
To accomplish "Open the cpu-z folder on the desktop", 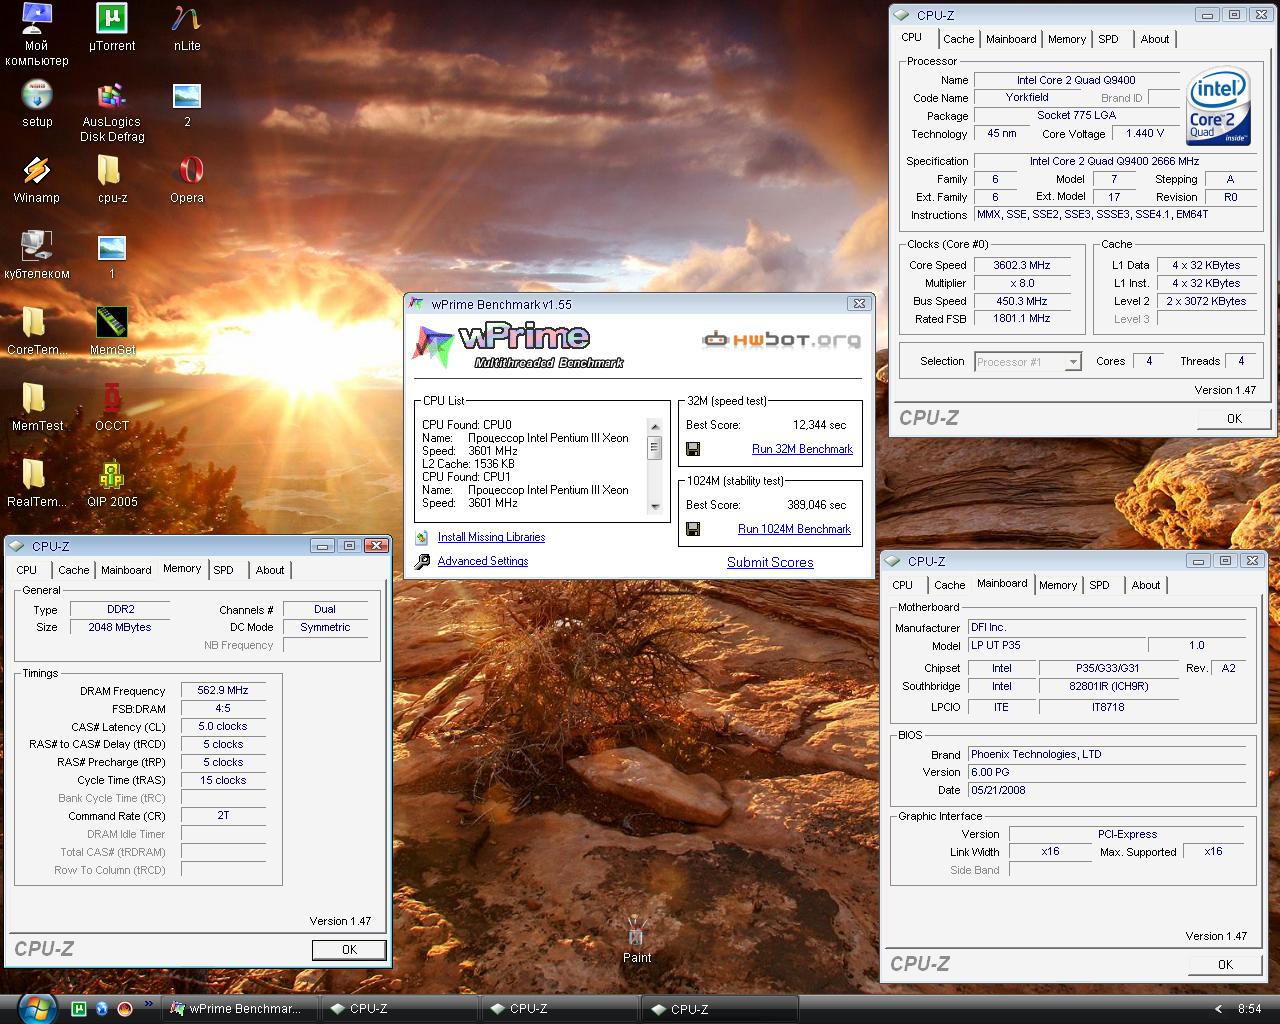I will 112,180.
